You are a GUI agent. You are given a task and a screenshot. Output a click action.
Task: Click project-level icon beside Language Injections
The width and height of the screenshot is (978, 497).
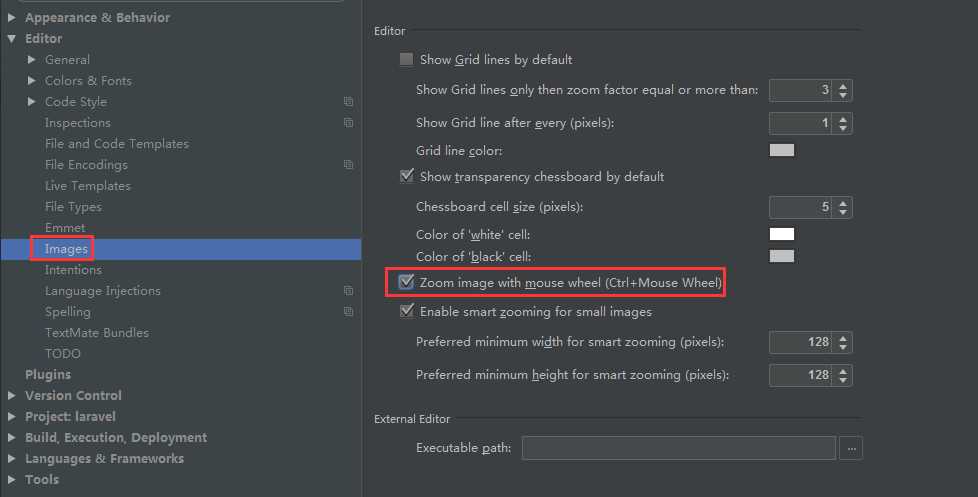(348, 291)
